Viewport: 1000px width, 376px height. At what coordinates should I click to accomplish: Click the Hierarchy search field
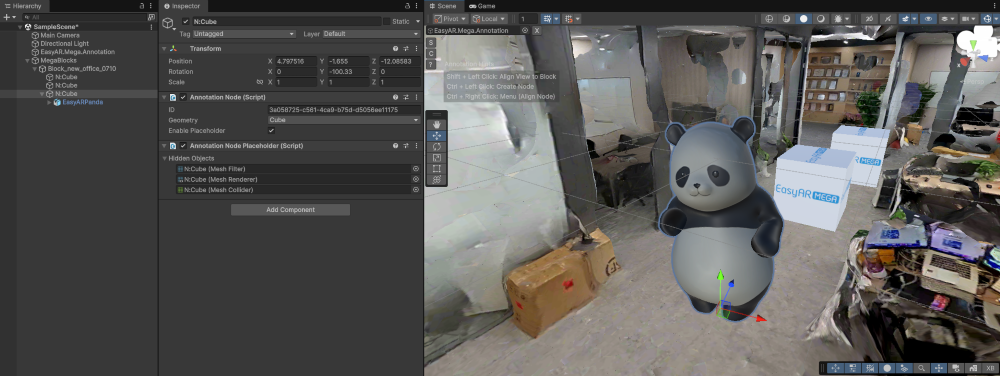tap(86, 17)
